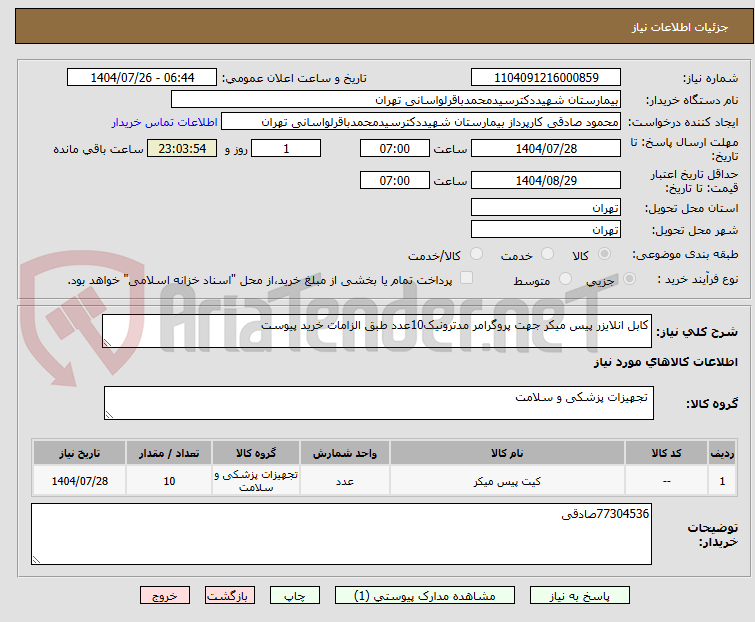This screenshot has height=622, width=755.
Task: Click the چاپ print button
Action: point(295,596)
